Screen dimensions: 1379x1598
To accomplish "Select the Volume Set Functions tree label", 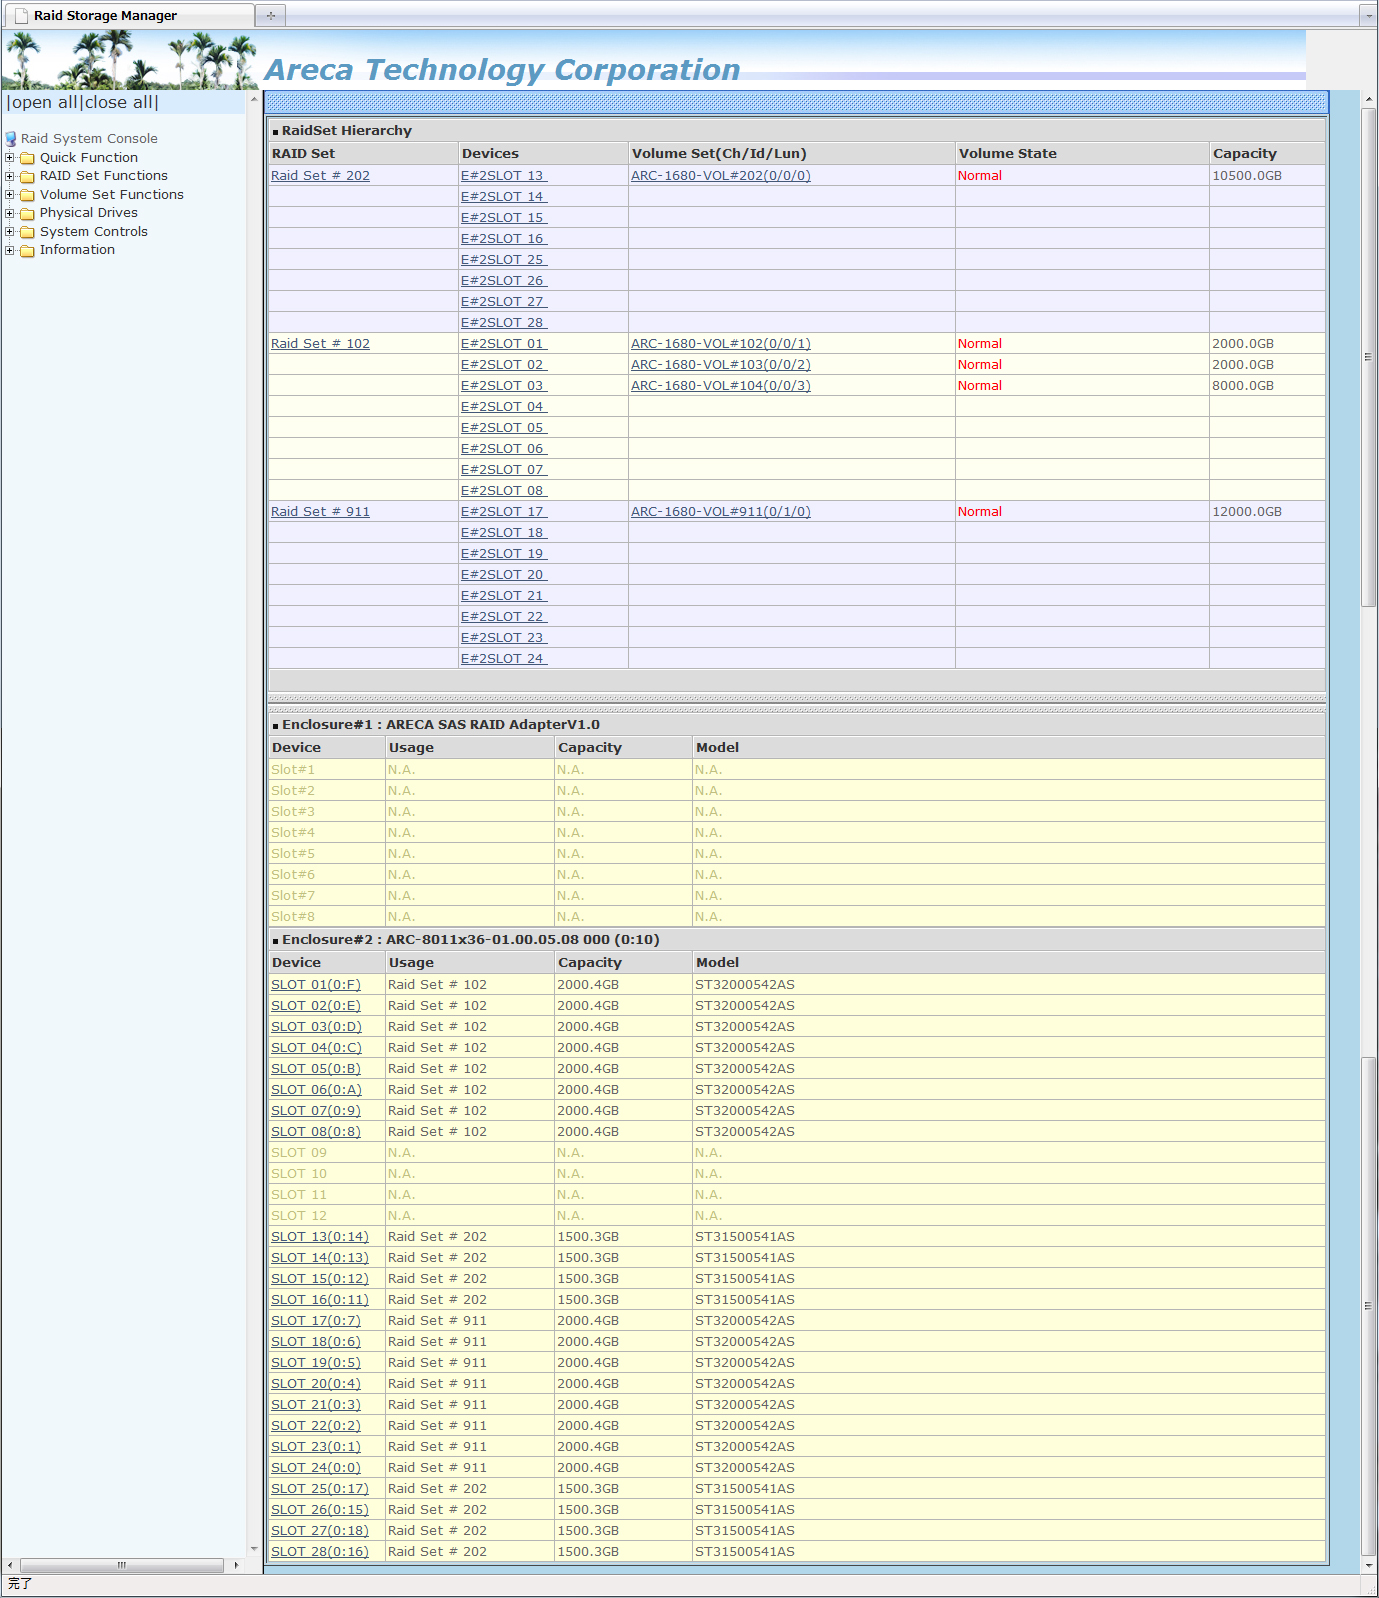I will tap(111, 195).
